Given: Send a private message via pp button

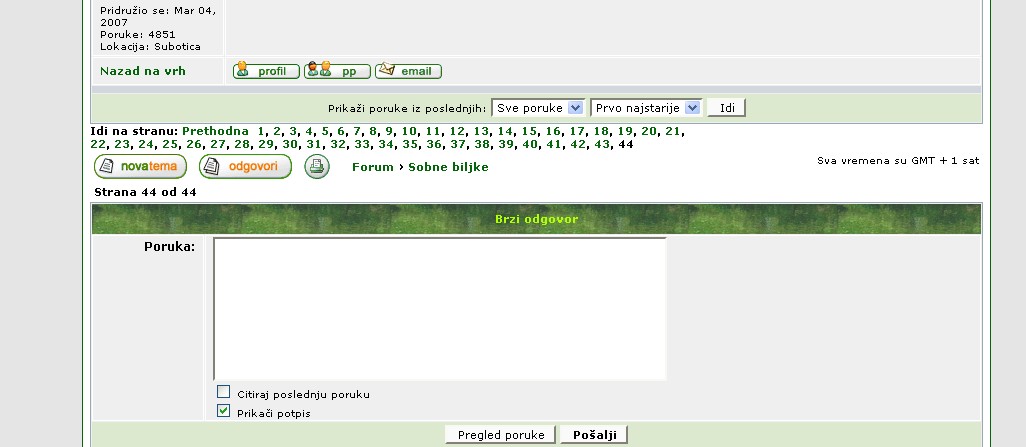Looking at the screenshot, I should tap(337, 71).
